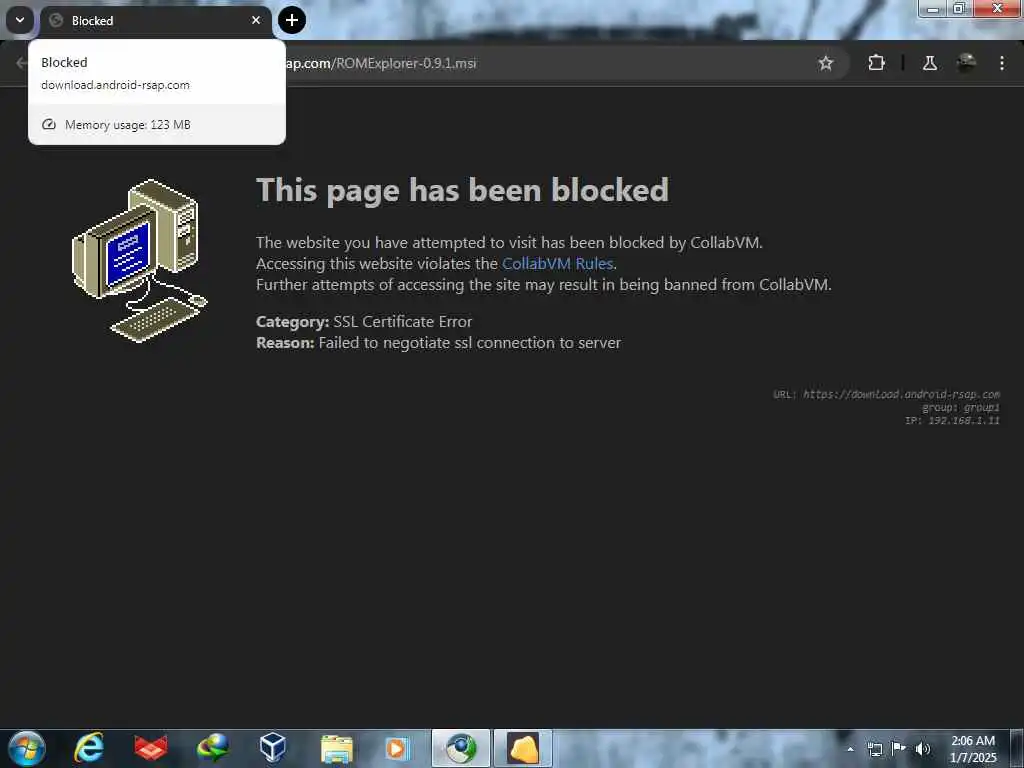Screen dimensions: 1024x768
Task: Launch Internet Explorer from the taskbar
Action: click(89, 748)
